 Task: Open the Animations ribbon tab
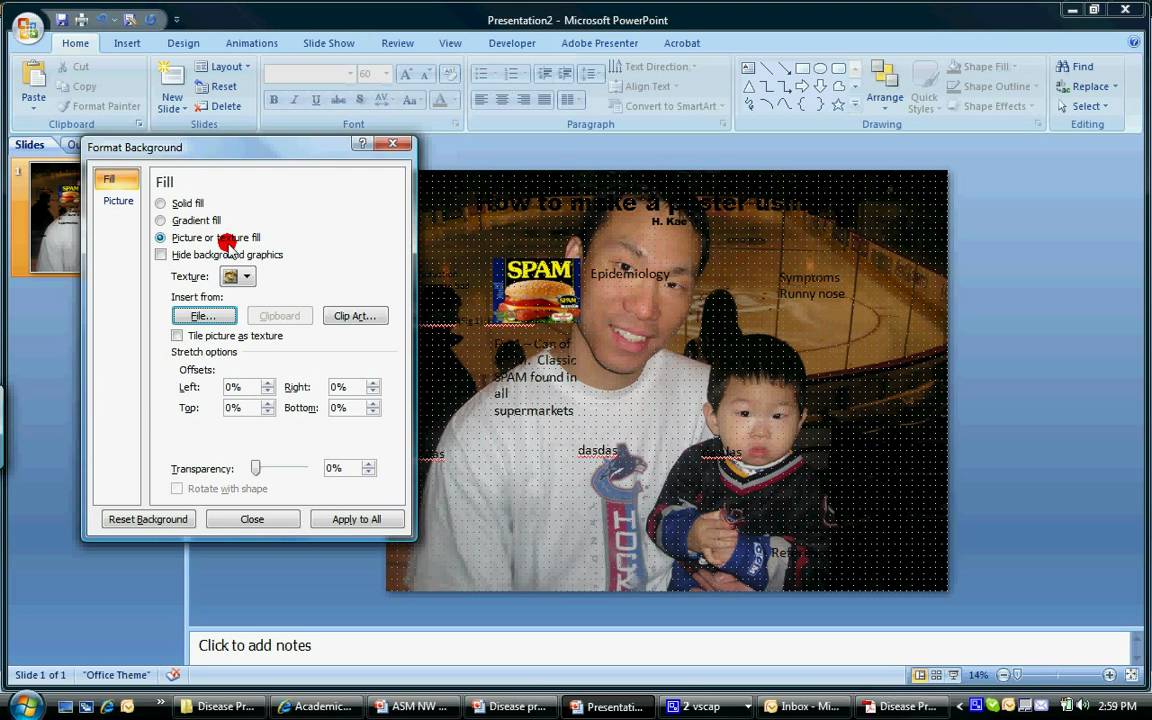pyautogui.click(x=251, y=43)
